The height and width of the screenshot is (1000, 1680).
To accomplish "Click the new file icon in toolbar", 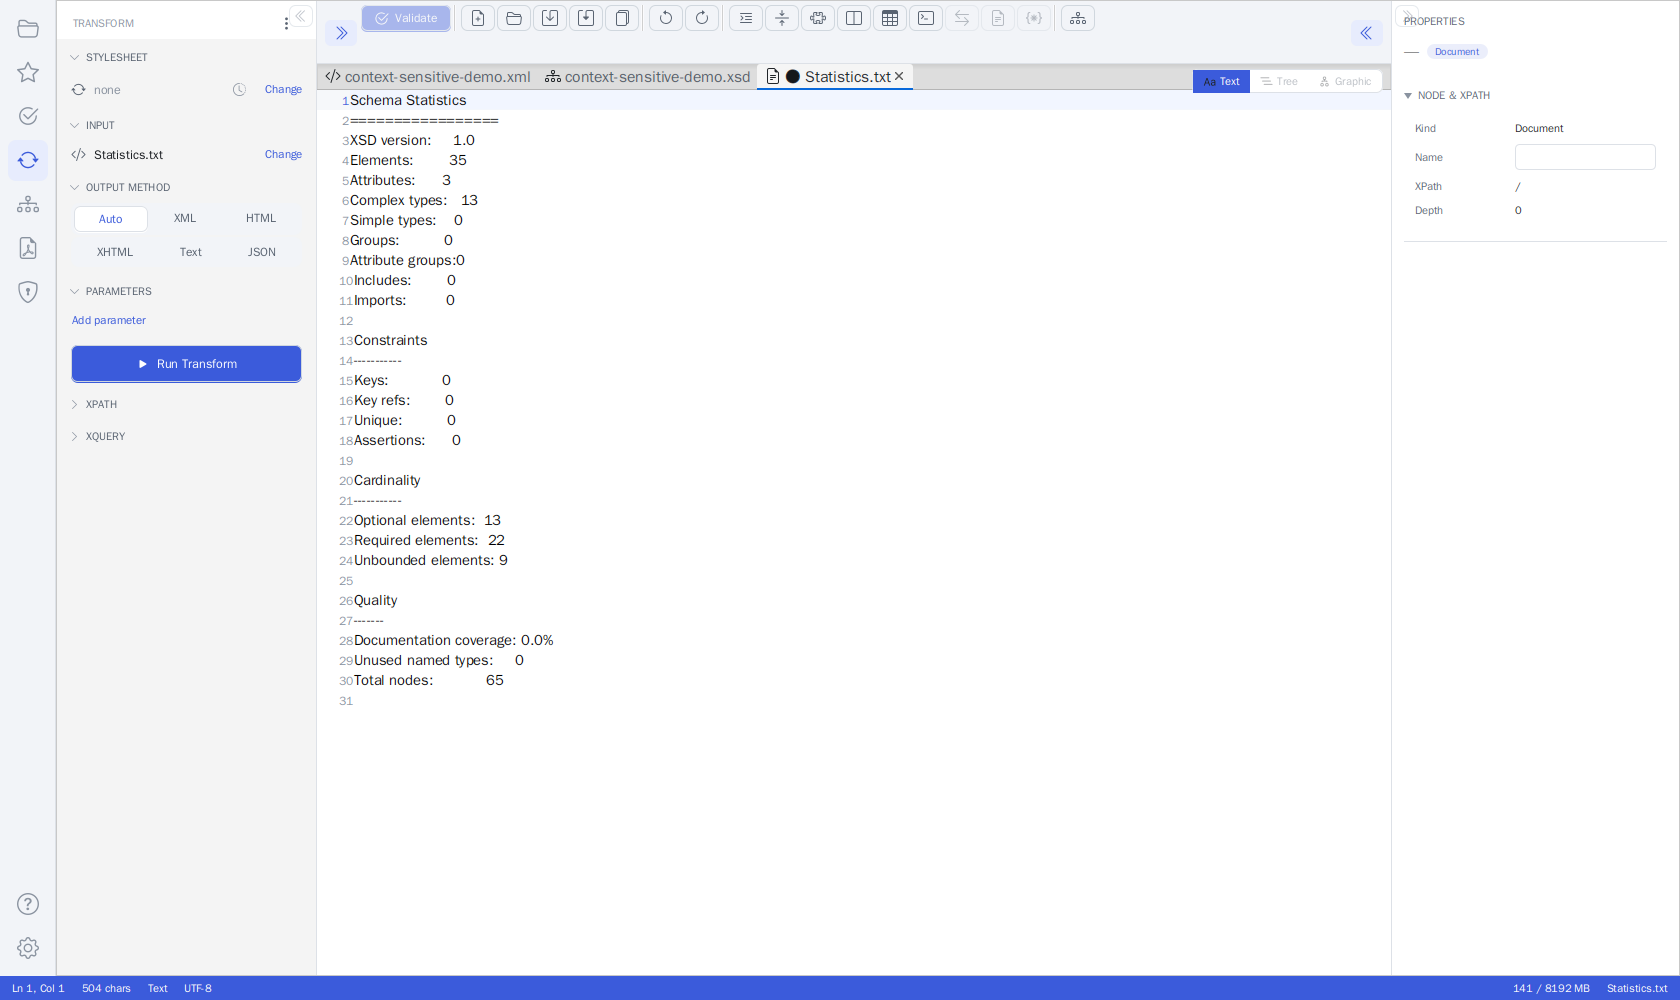I will click(x=478, y=18).
